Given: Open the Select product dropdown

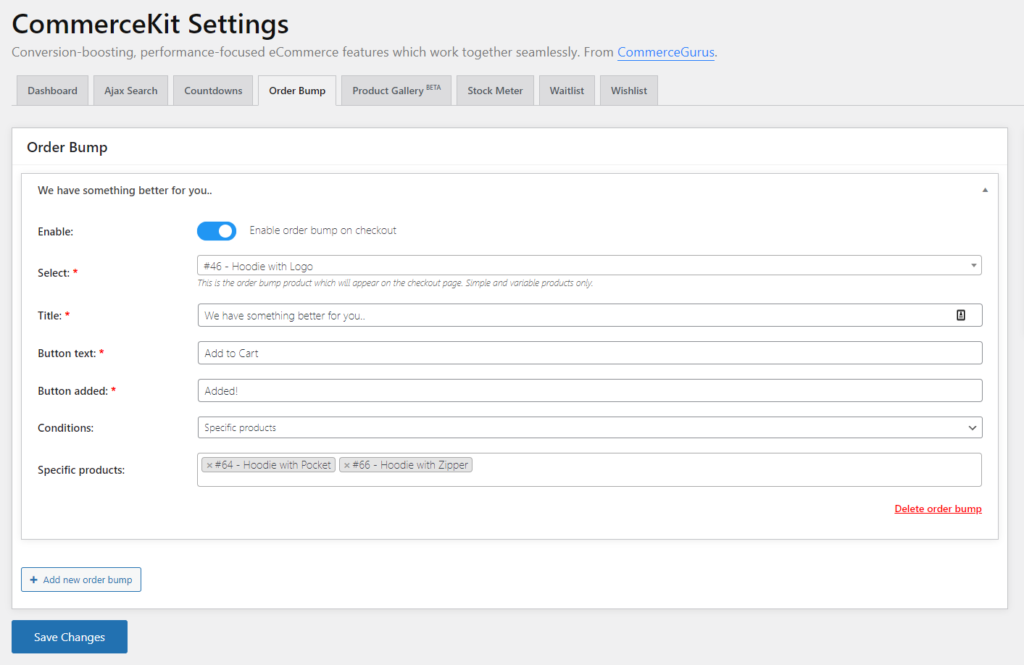Looking at the screenshot, I should (x=589, y=266).
